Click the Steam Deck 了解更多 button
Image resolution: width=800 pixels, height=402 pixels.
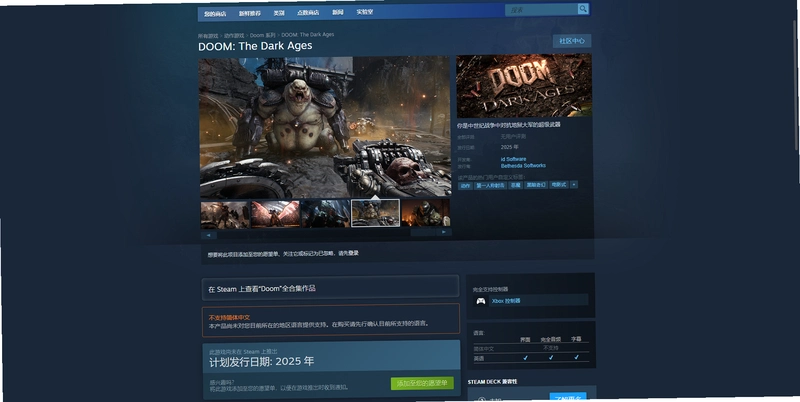click(567, 397)
